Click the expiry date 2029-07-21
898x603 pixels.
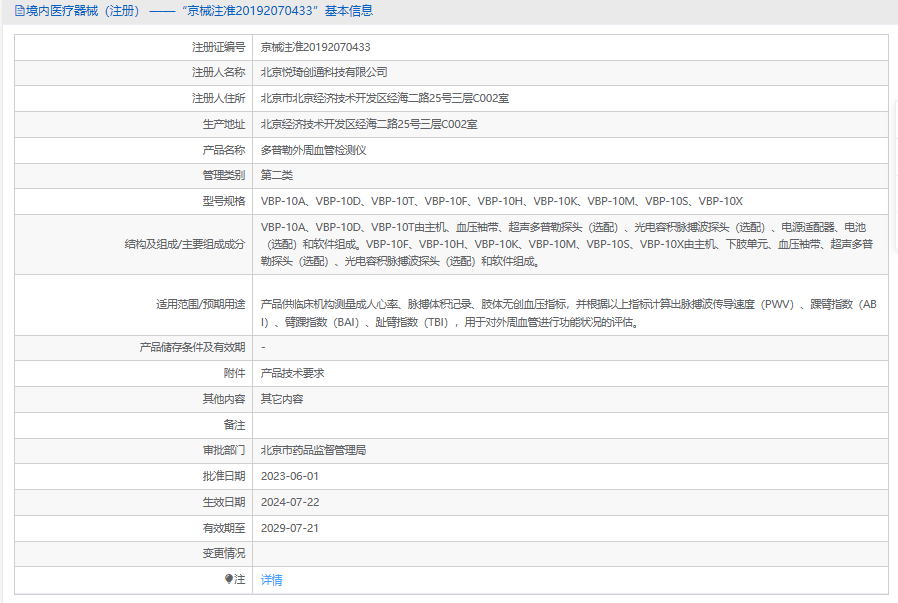[289, 528]
